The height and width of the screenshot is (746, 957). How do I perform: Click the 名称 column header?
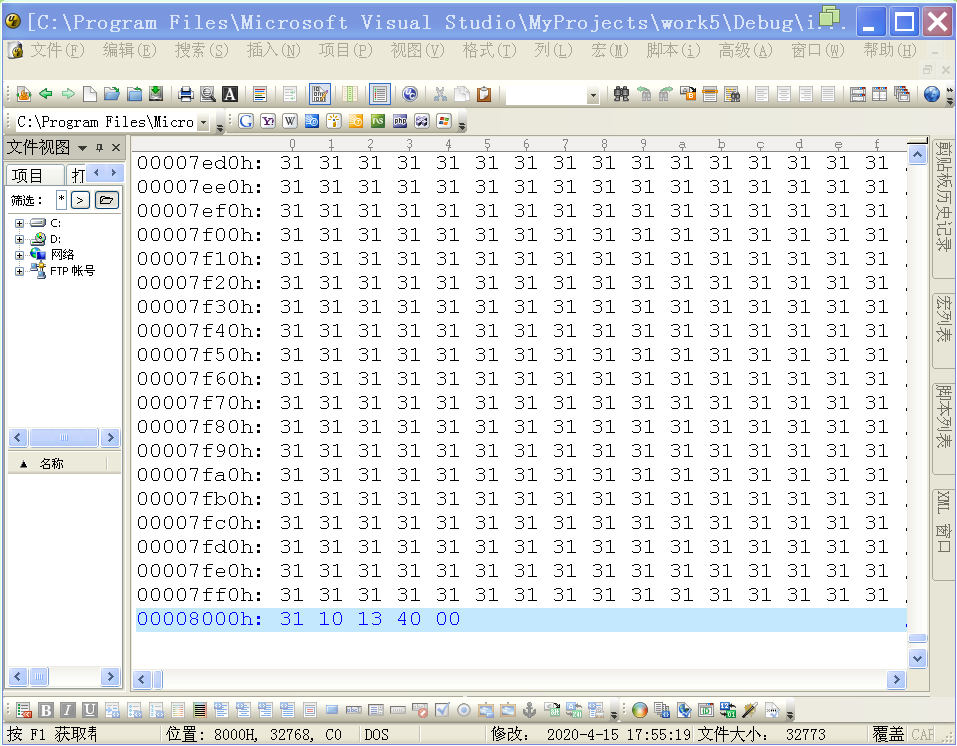51,464
